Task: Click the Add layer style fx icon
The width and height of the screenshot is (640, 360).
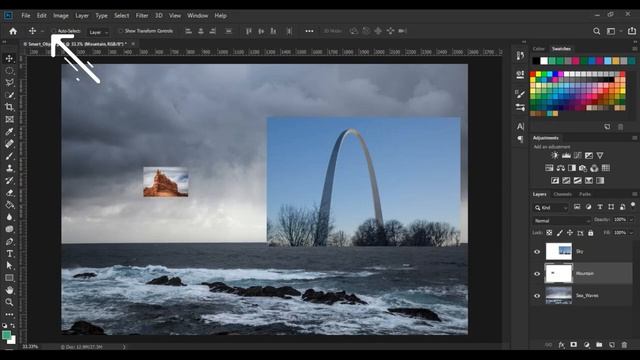Action: (x=561, y=345)
